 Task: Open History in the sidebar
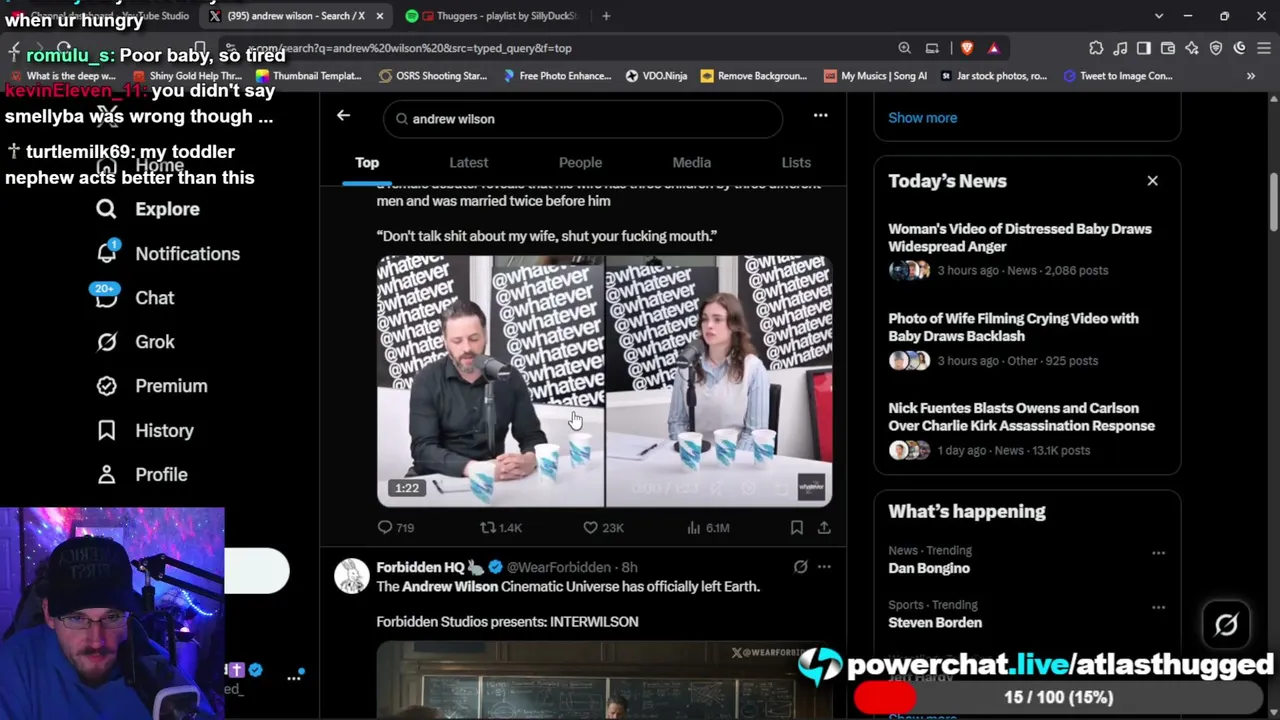coord(145,430)
